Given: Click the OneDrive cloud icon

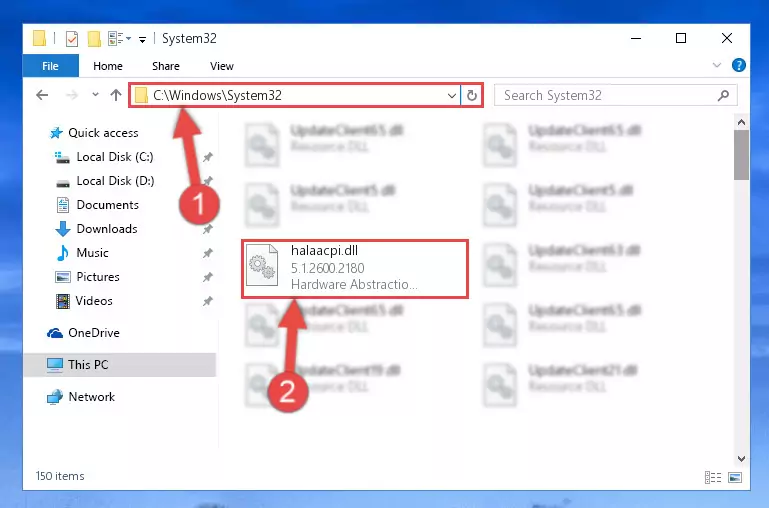Looking at the screenshot, I should click(55, 333).
